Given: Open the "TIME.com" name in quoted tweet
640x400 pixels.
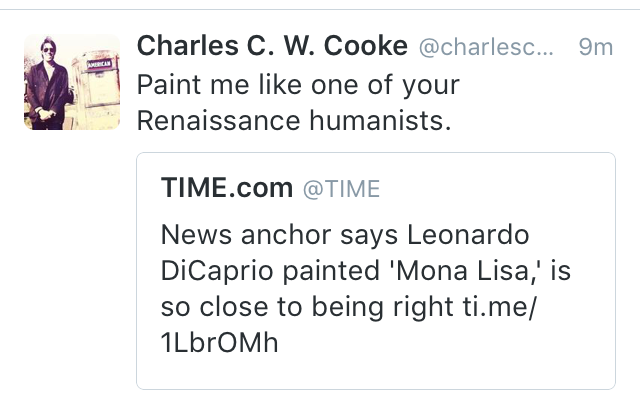Looking at the screenshot, I should point(227,188).
